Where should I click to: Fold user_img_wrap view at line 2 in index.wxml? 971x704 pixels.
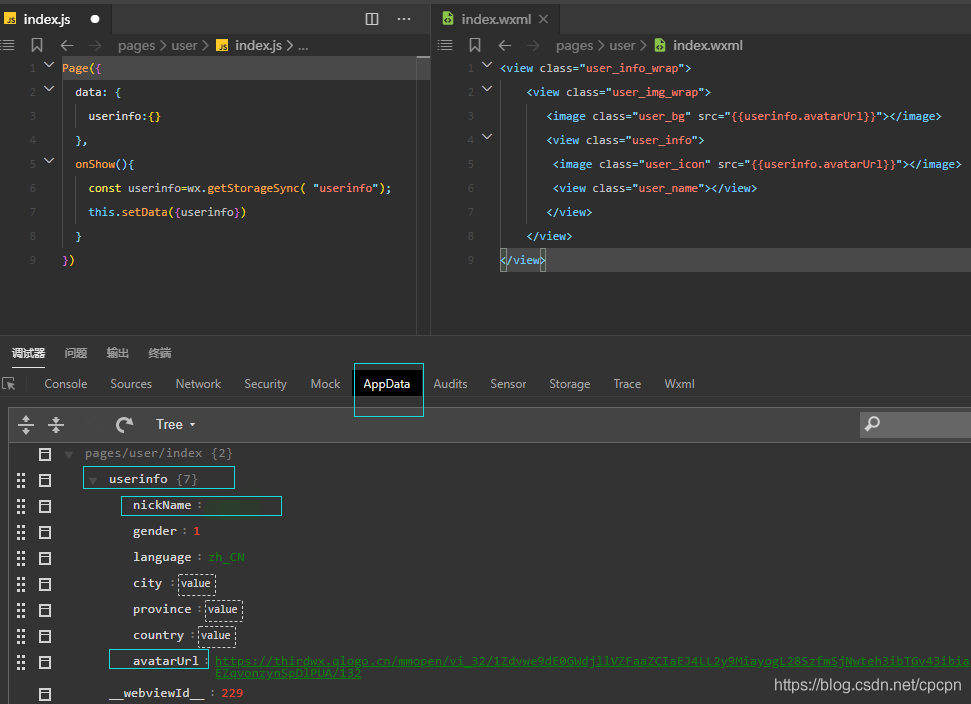point(487,89)
